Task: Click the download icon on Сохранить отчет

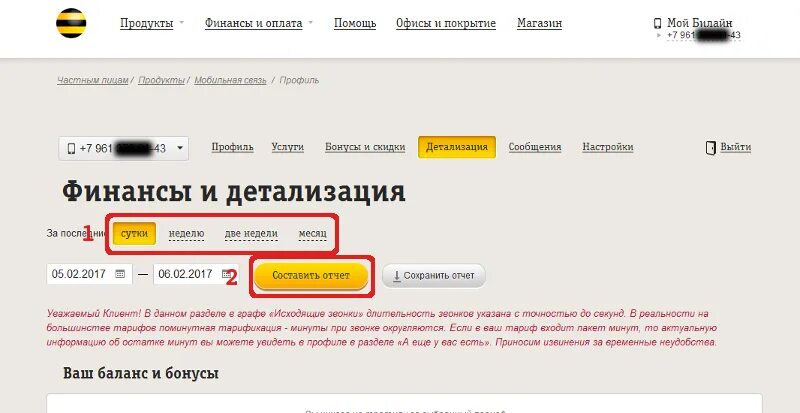Action: 396,276
